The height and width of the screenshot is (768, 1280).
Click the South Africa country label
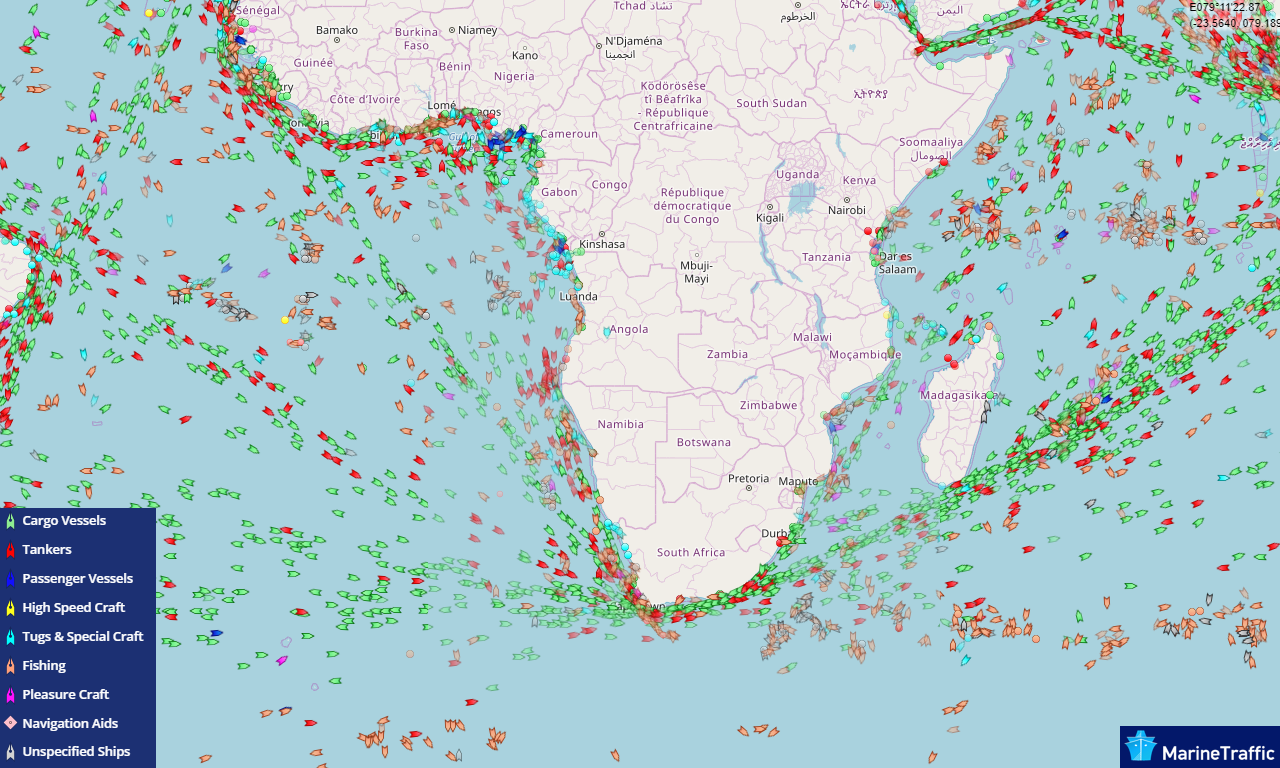point(691,552)
